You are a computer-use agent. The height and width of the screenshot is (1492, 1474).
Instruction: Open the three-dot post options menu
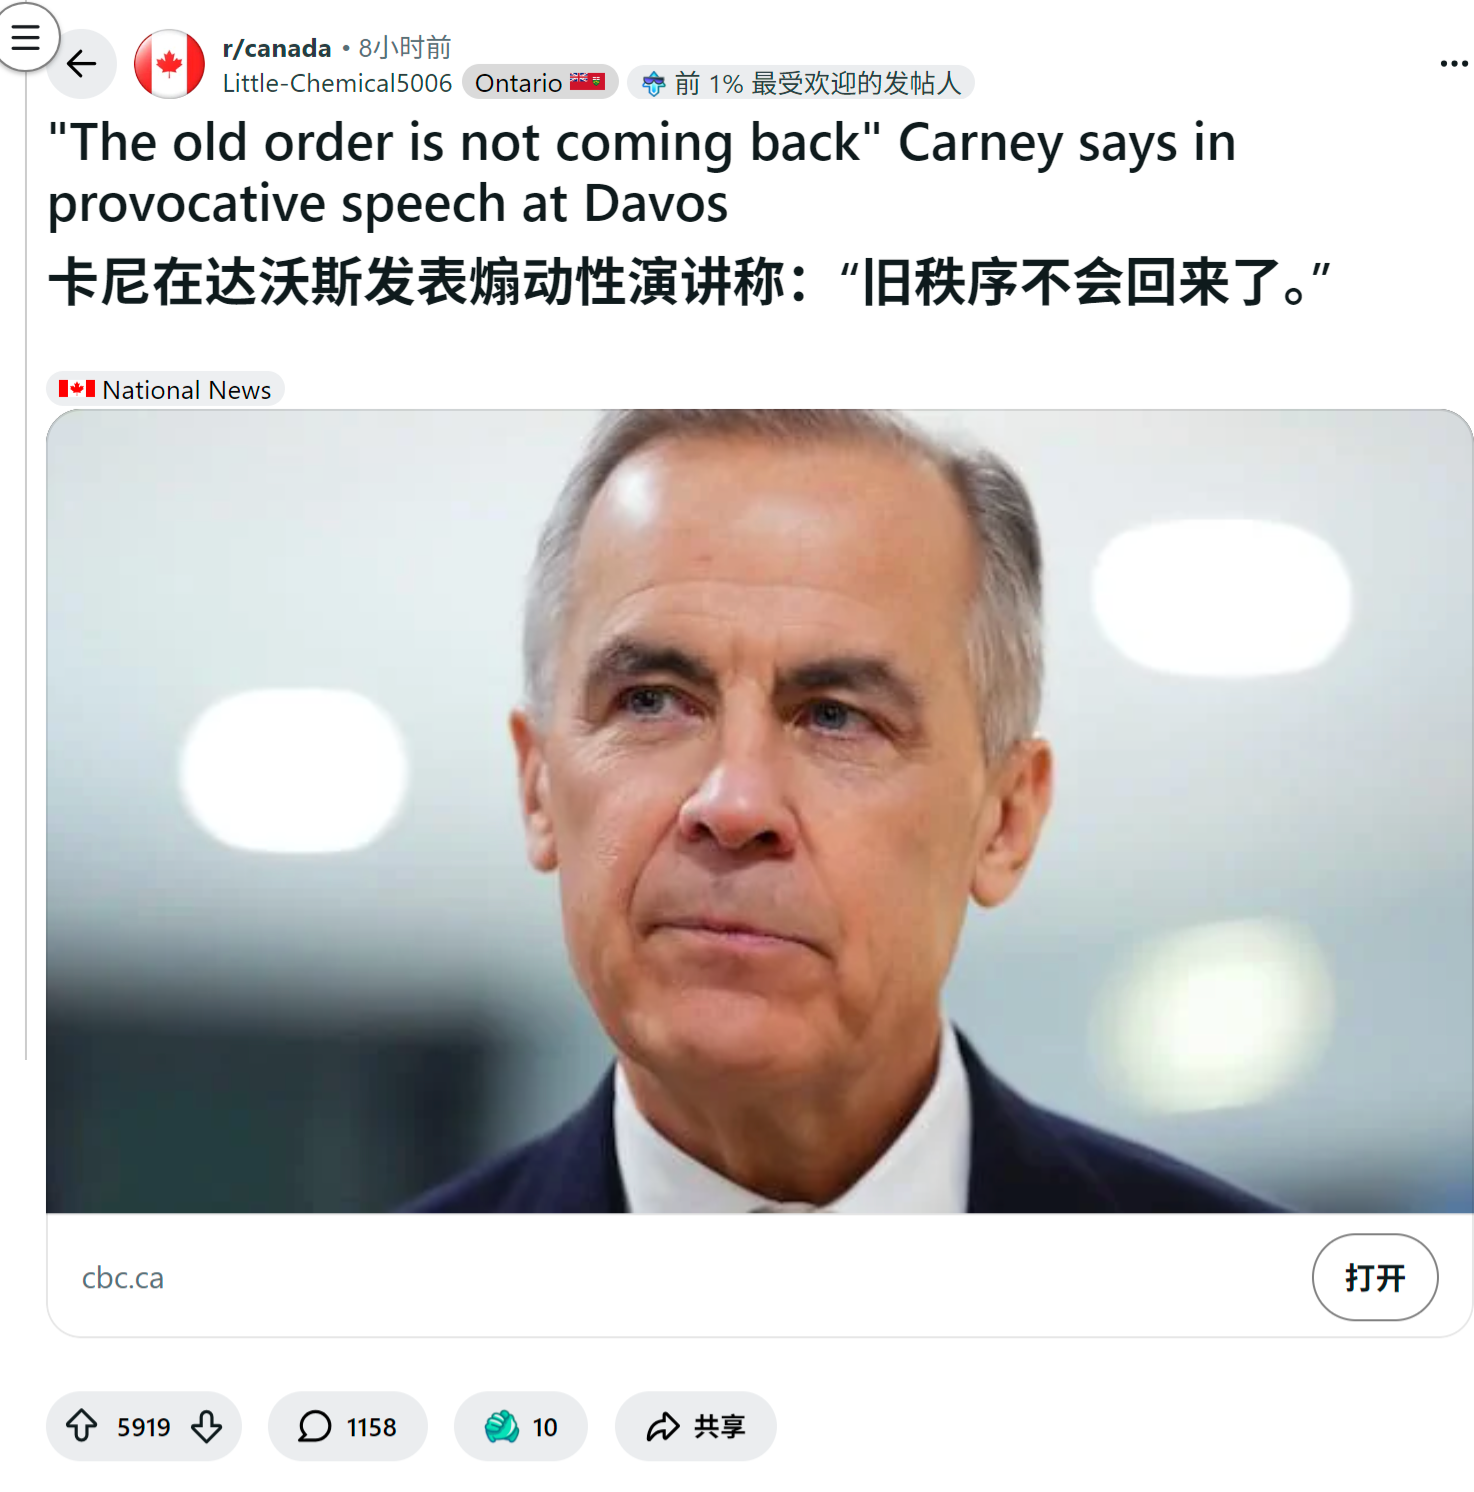[x=1454, y=64]
